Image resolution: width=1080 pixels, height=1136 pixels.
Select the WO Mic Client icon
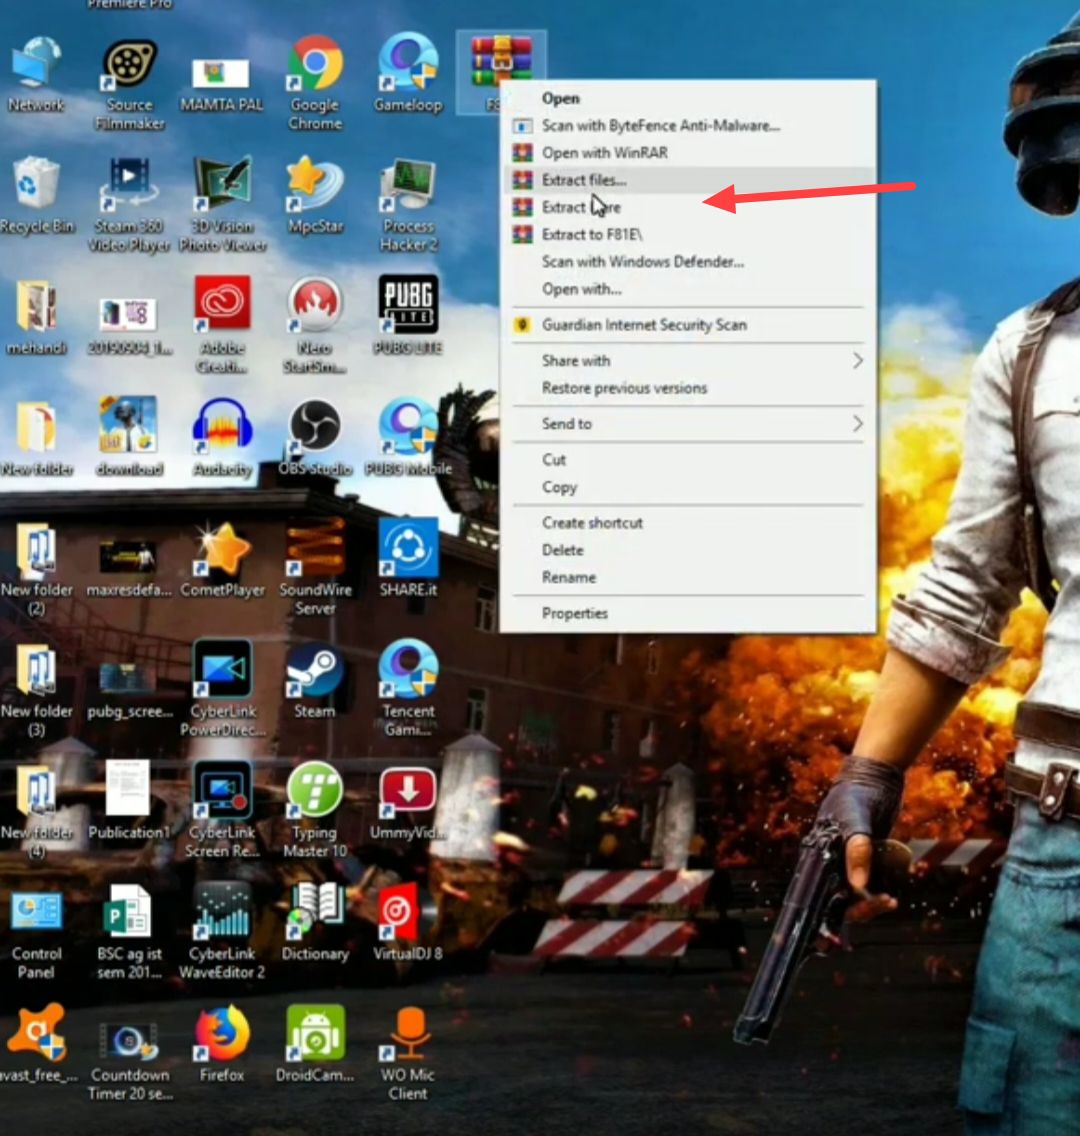408,1053
